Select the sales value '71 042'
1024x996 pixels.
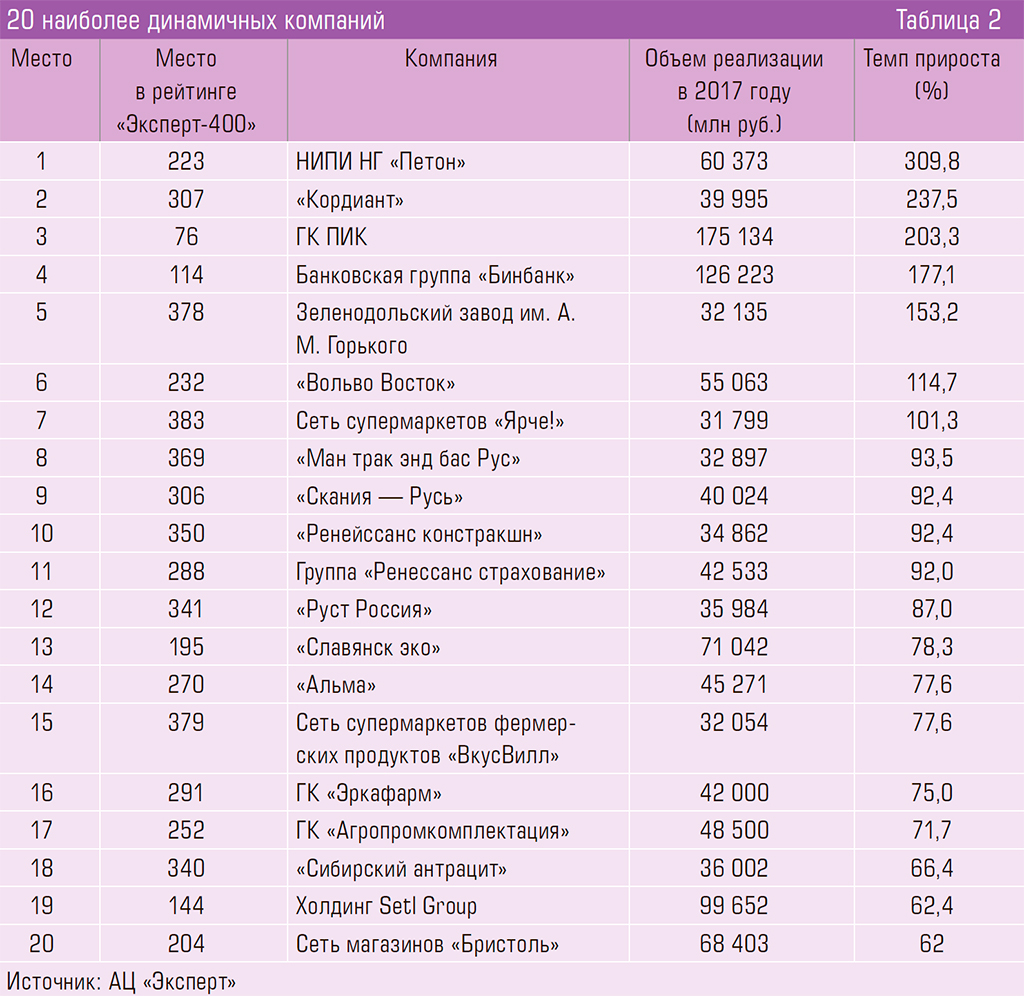(734, 647)
